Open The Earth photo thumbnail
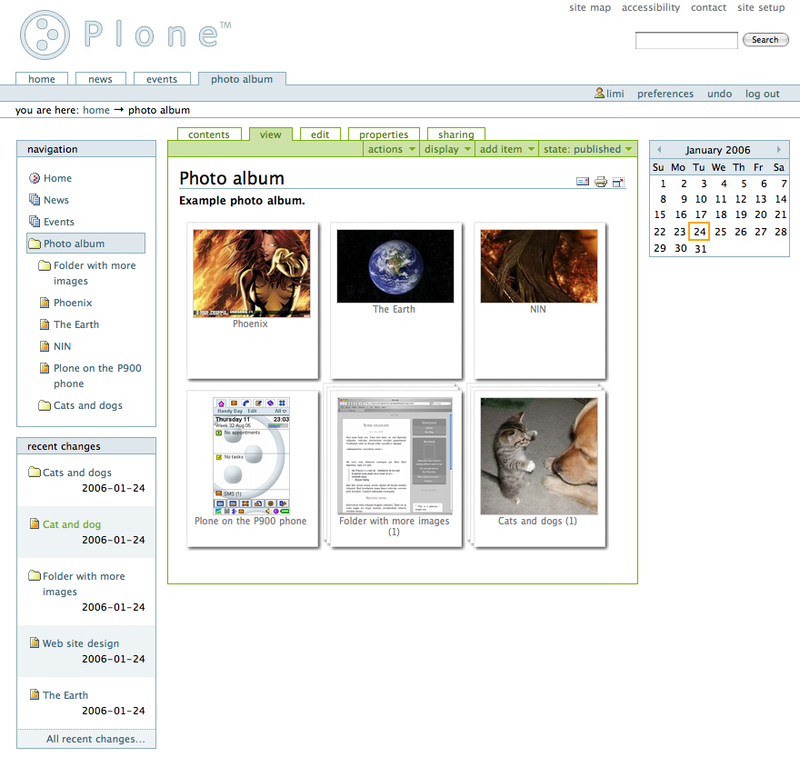The height and width of the screenshot is (767, 800). click(395, 265)
